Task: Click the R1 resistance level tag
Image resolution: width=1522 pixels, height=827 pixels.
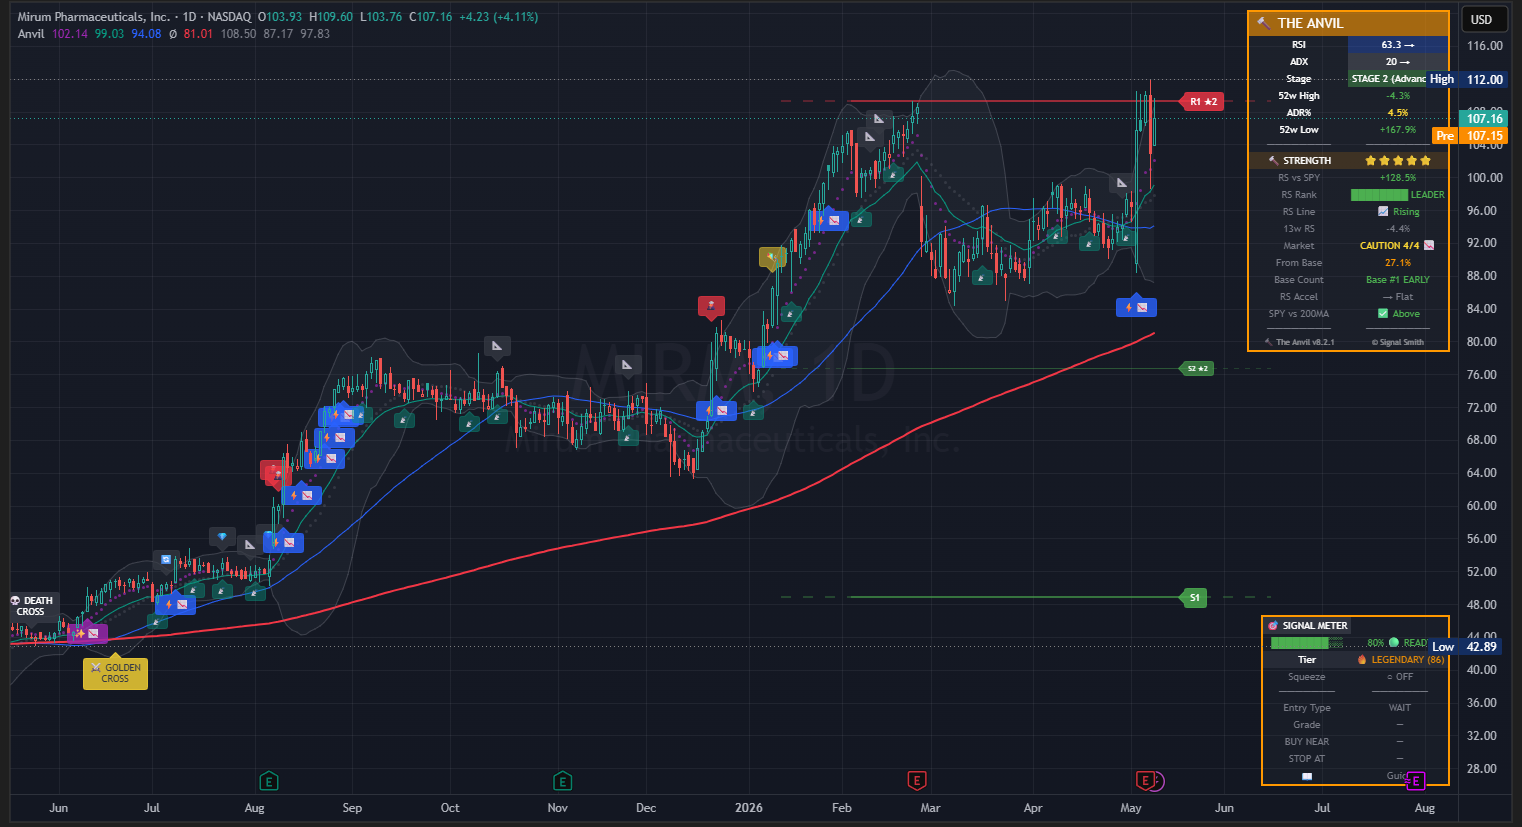Action: pos(1202,101)
